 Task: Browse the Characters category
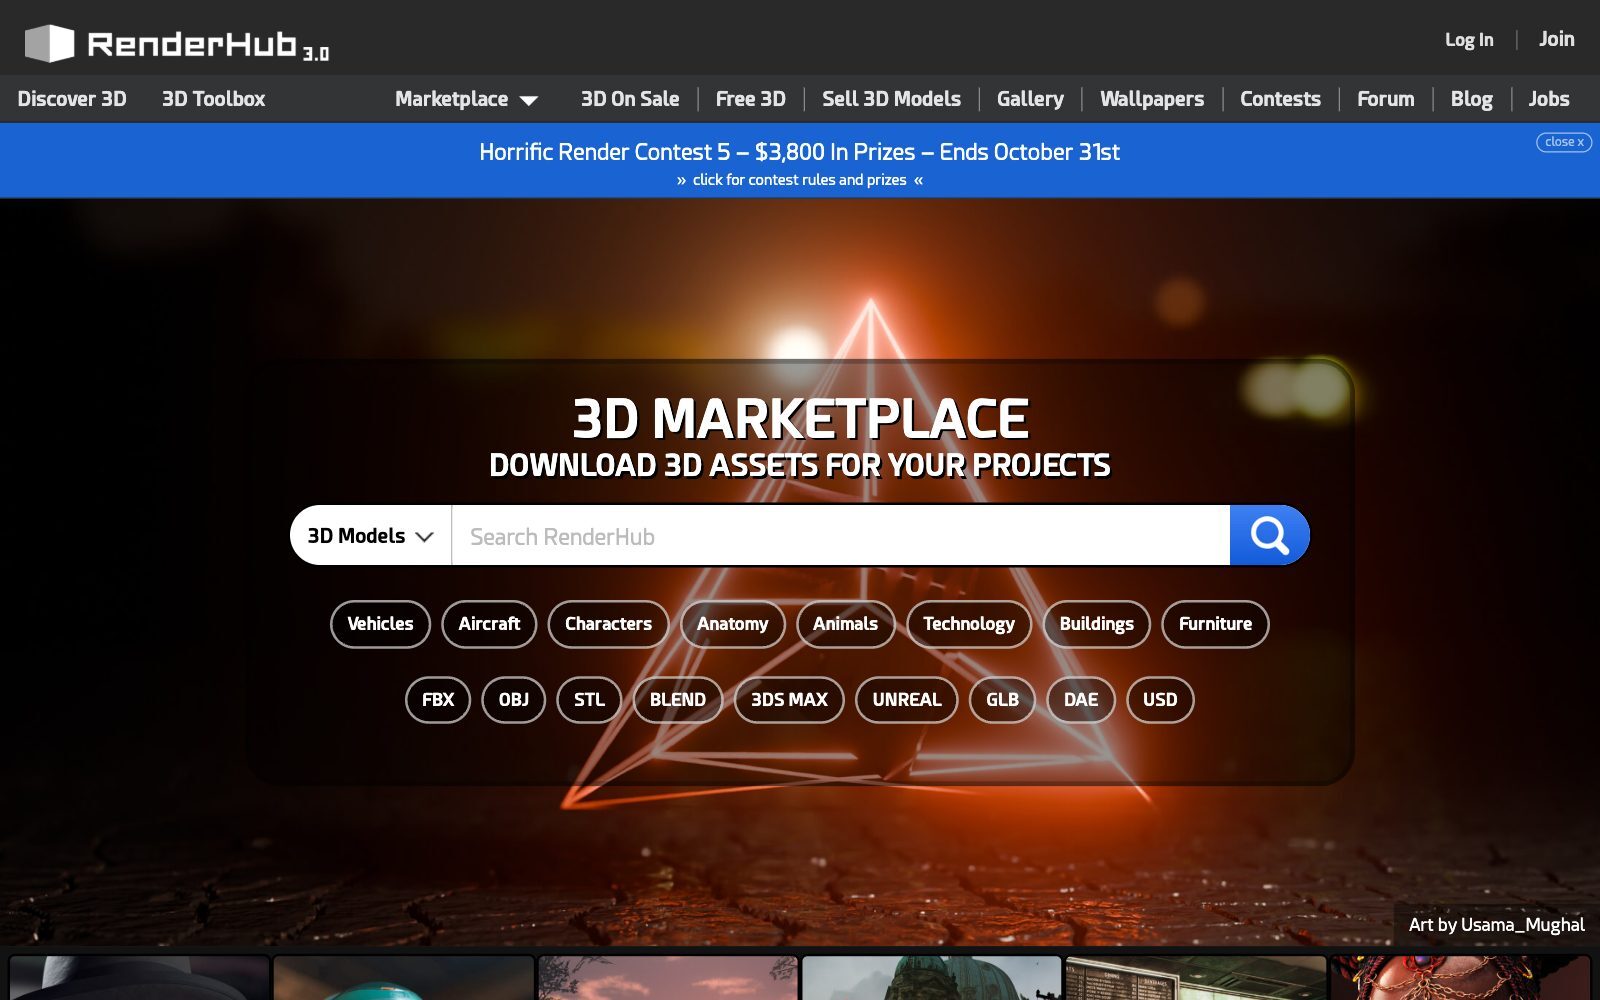pos(608,624)
